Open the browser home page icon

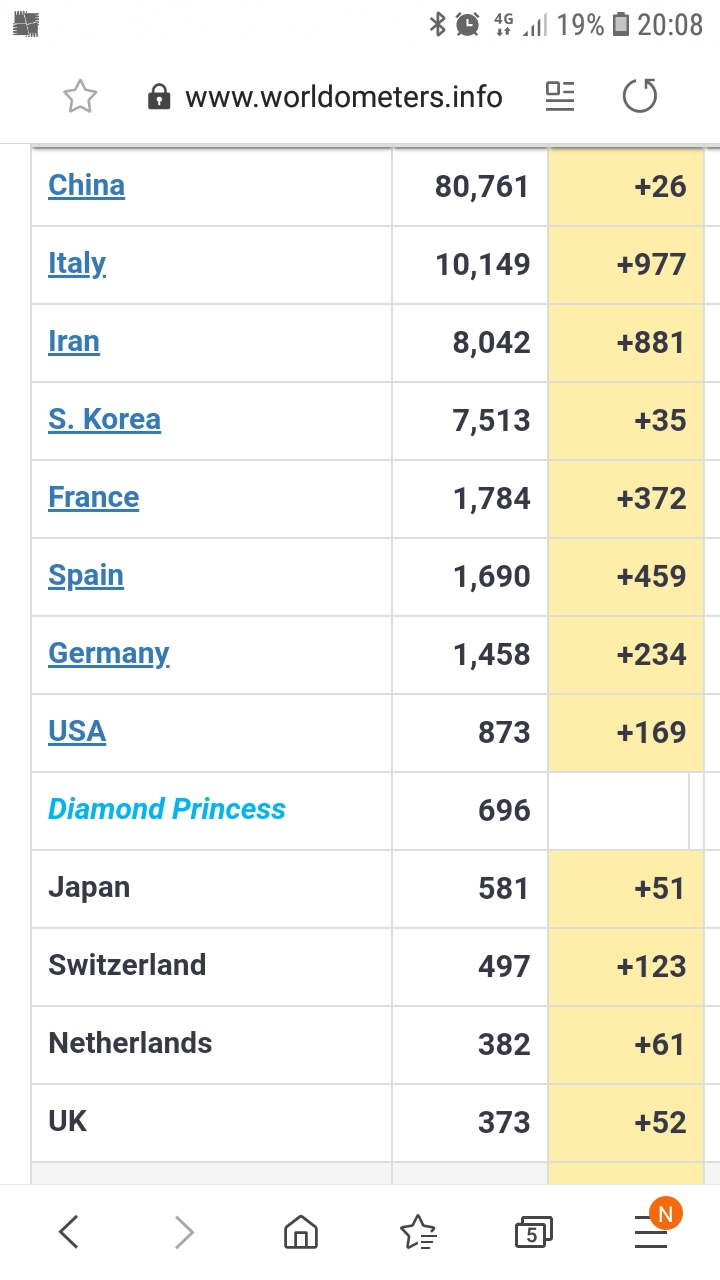click(x=300, y=1232)
